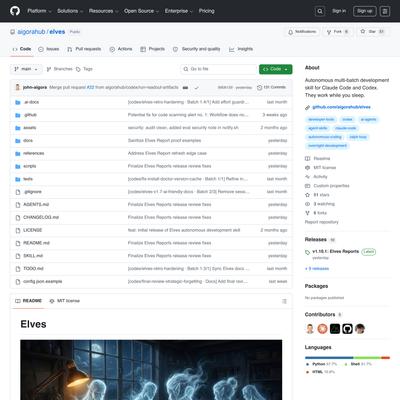Select the README tab in file viewer
The image size is (400, 400).
click(29, 301)
